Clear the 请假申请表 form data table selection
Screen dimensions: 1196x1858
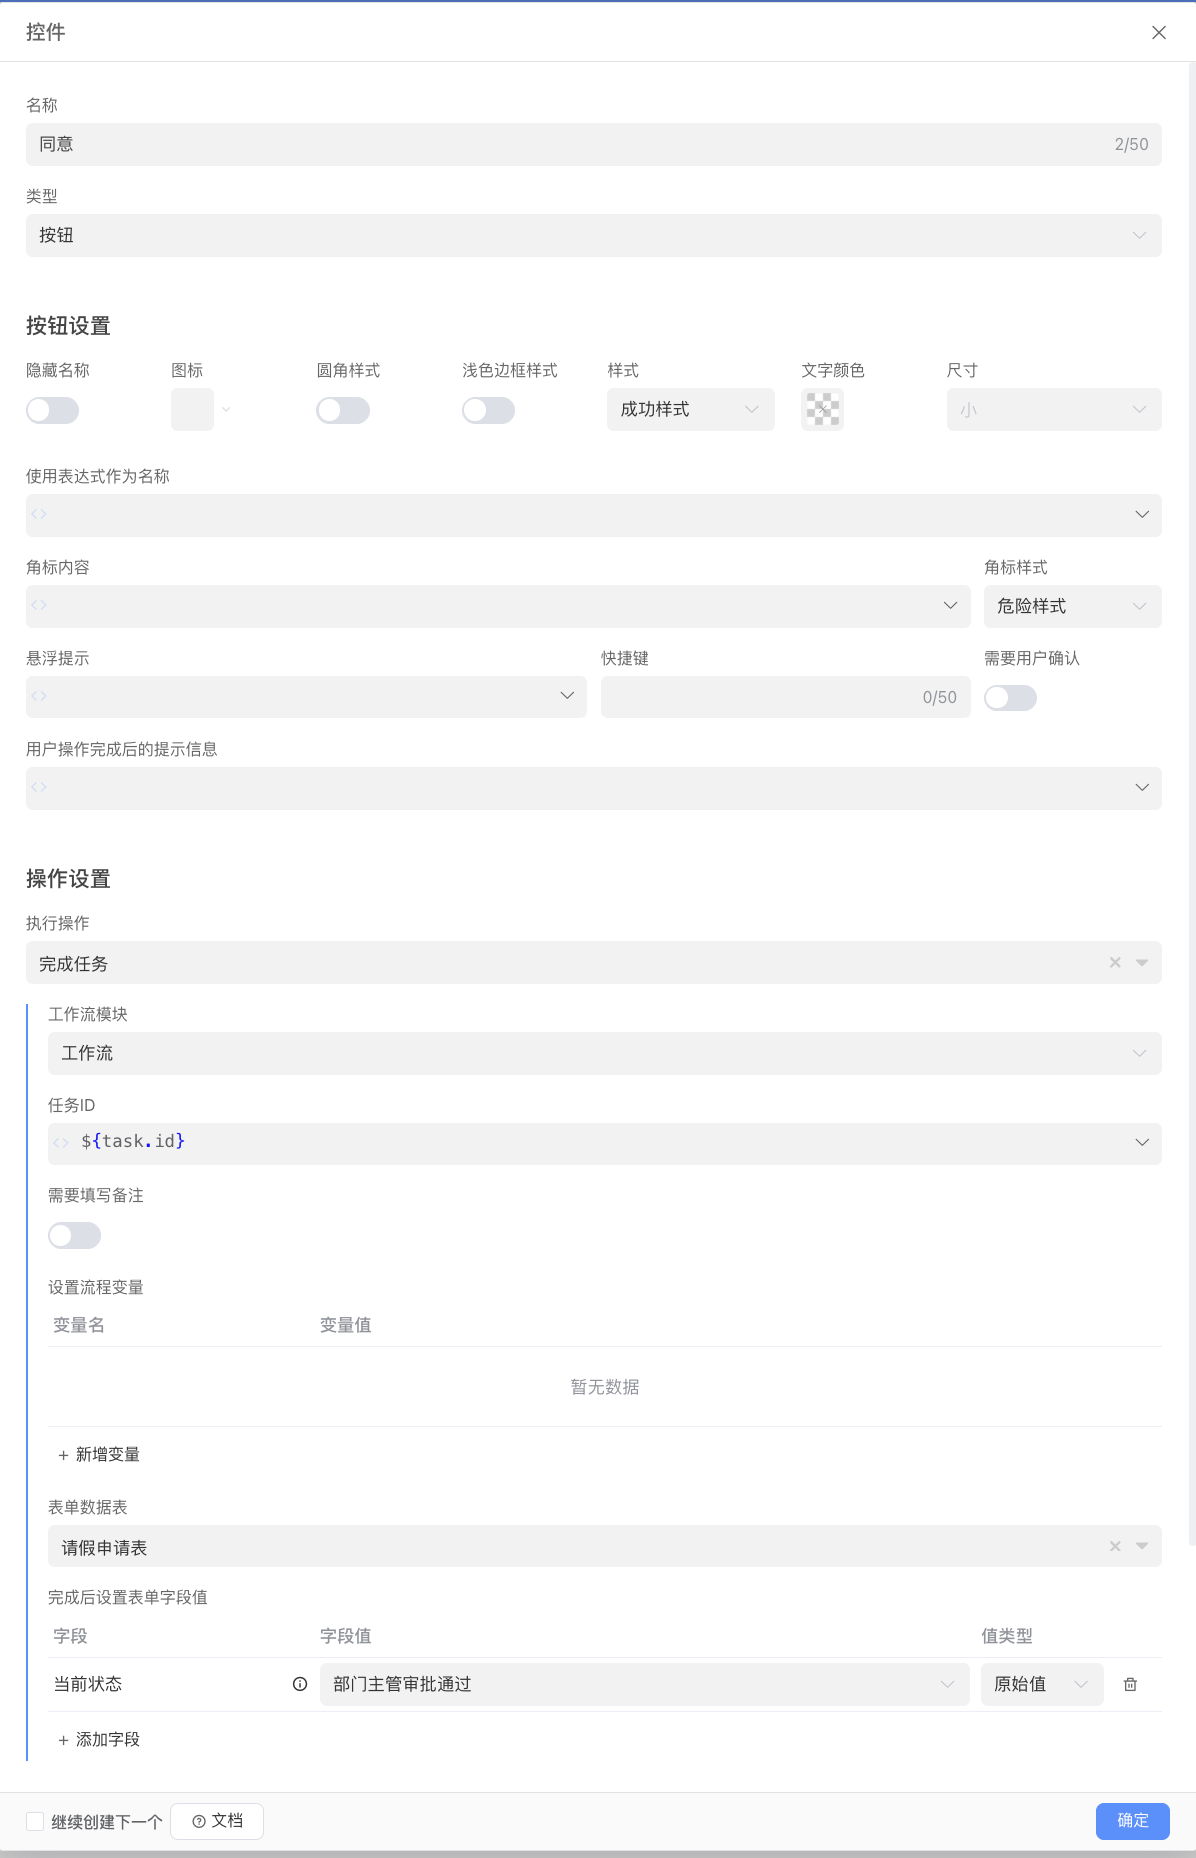tap(1115, 1546)
